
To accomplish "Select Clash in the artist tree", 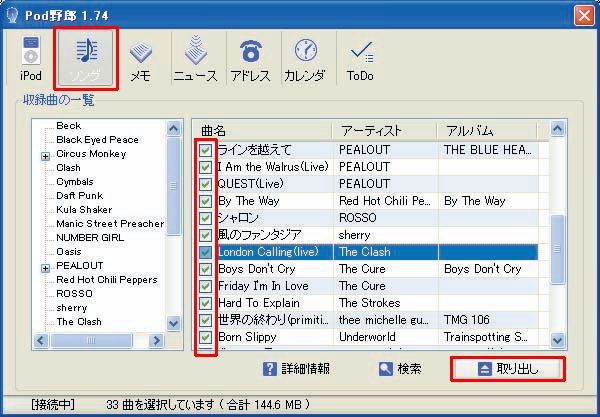I will click(x=68, y=168).
